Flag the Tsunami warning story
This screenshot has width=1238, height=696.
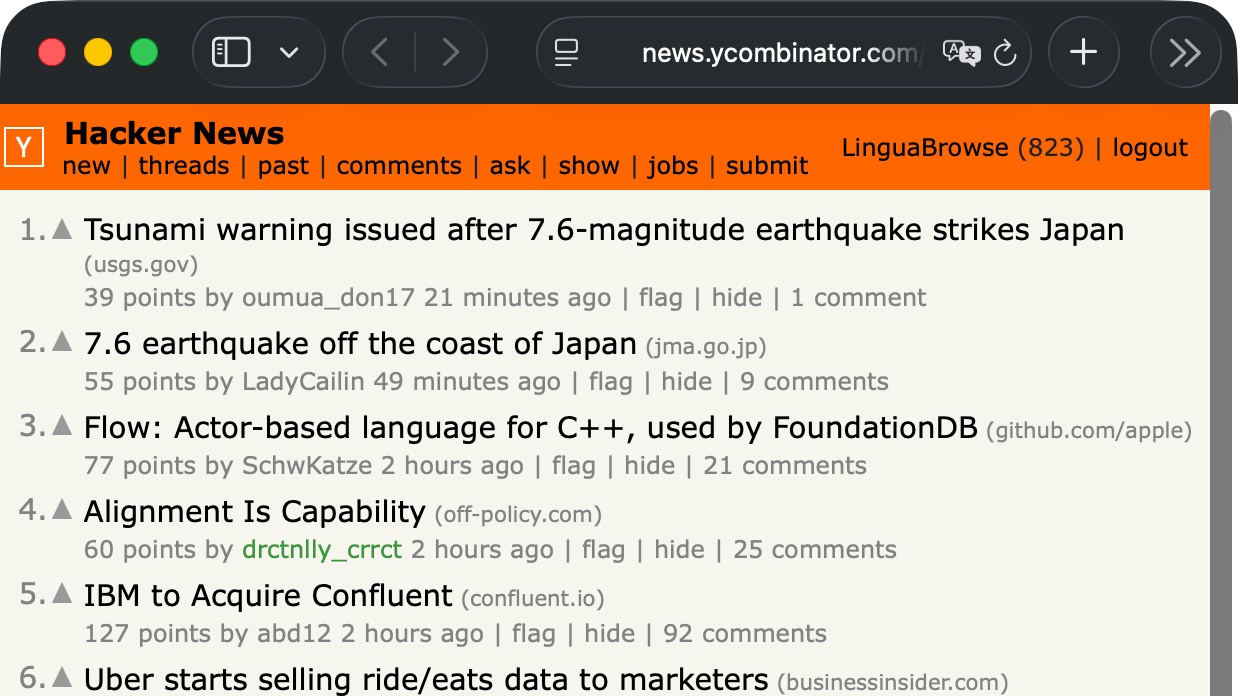coord(660,298)
